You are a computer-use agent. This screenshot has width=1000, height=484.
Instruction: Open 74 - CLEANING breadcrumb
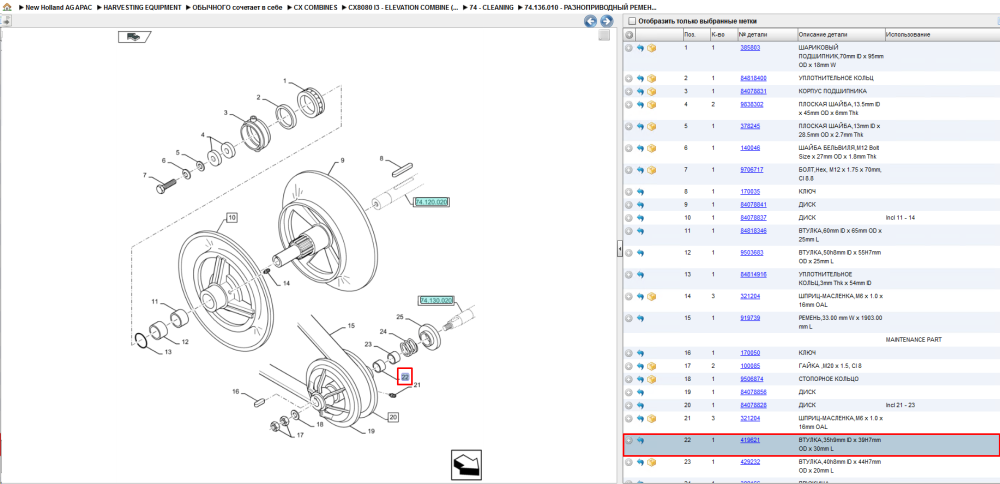491,7
